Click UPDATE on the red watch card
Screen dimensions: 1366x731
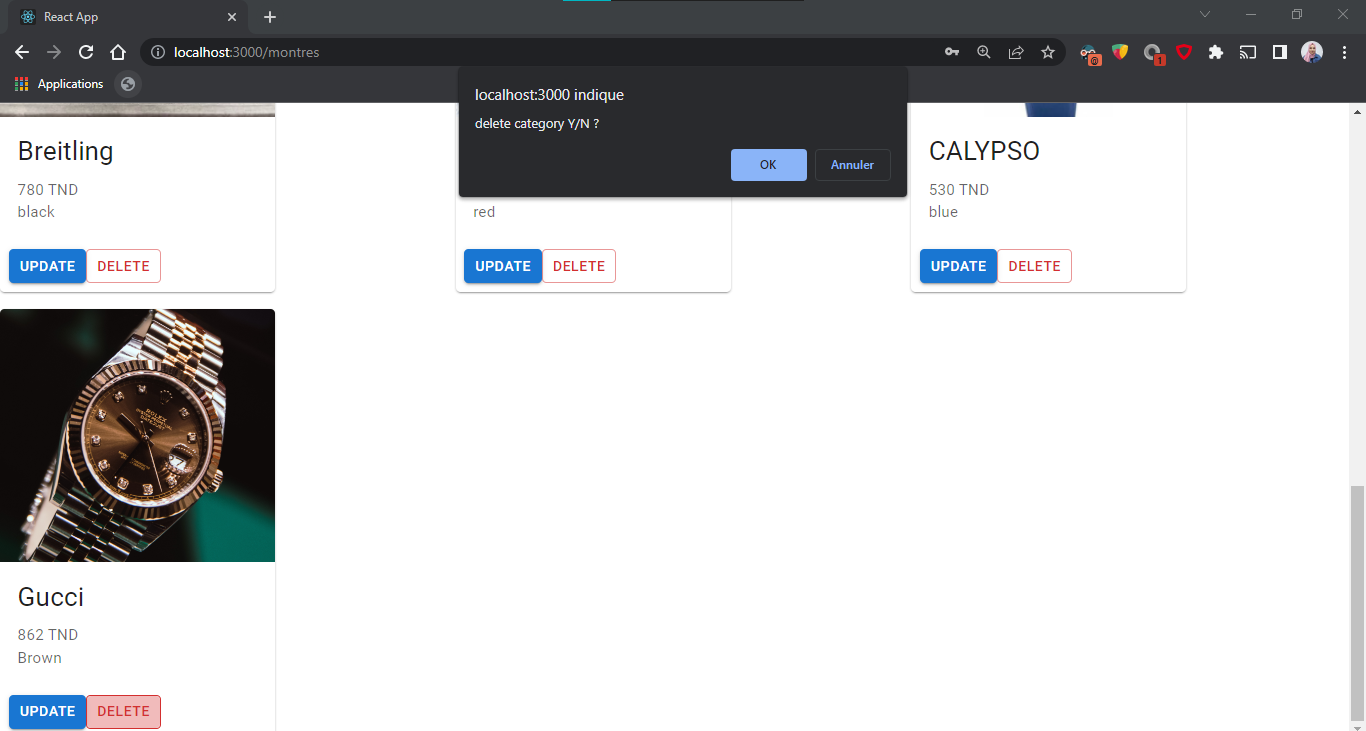click(x=503, y=266)
